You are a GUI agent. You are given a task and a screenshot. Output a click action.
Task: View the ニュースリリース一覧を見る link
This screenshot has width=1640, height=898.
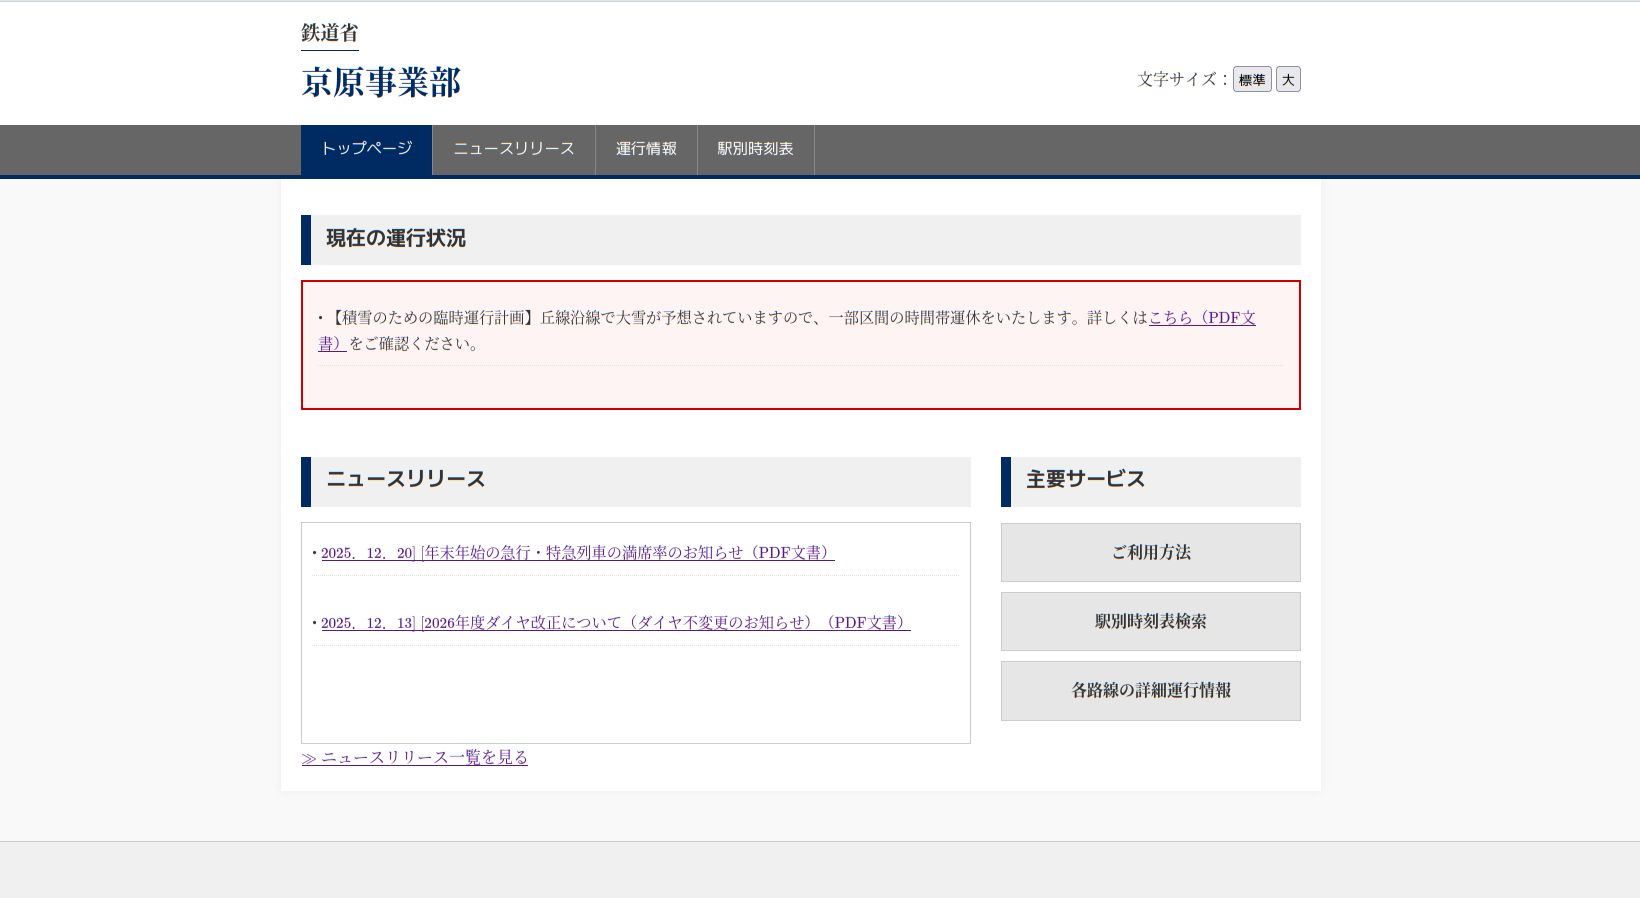[x=415, y=758]
